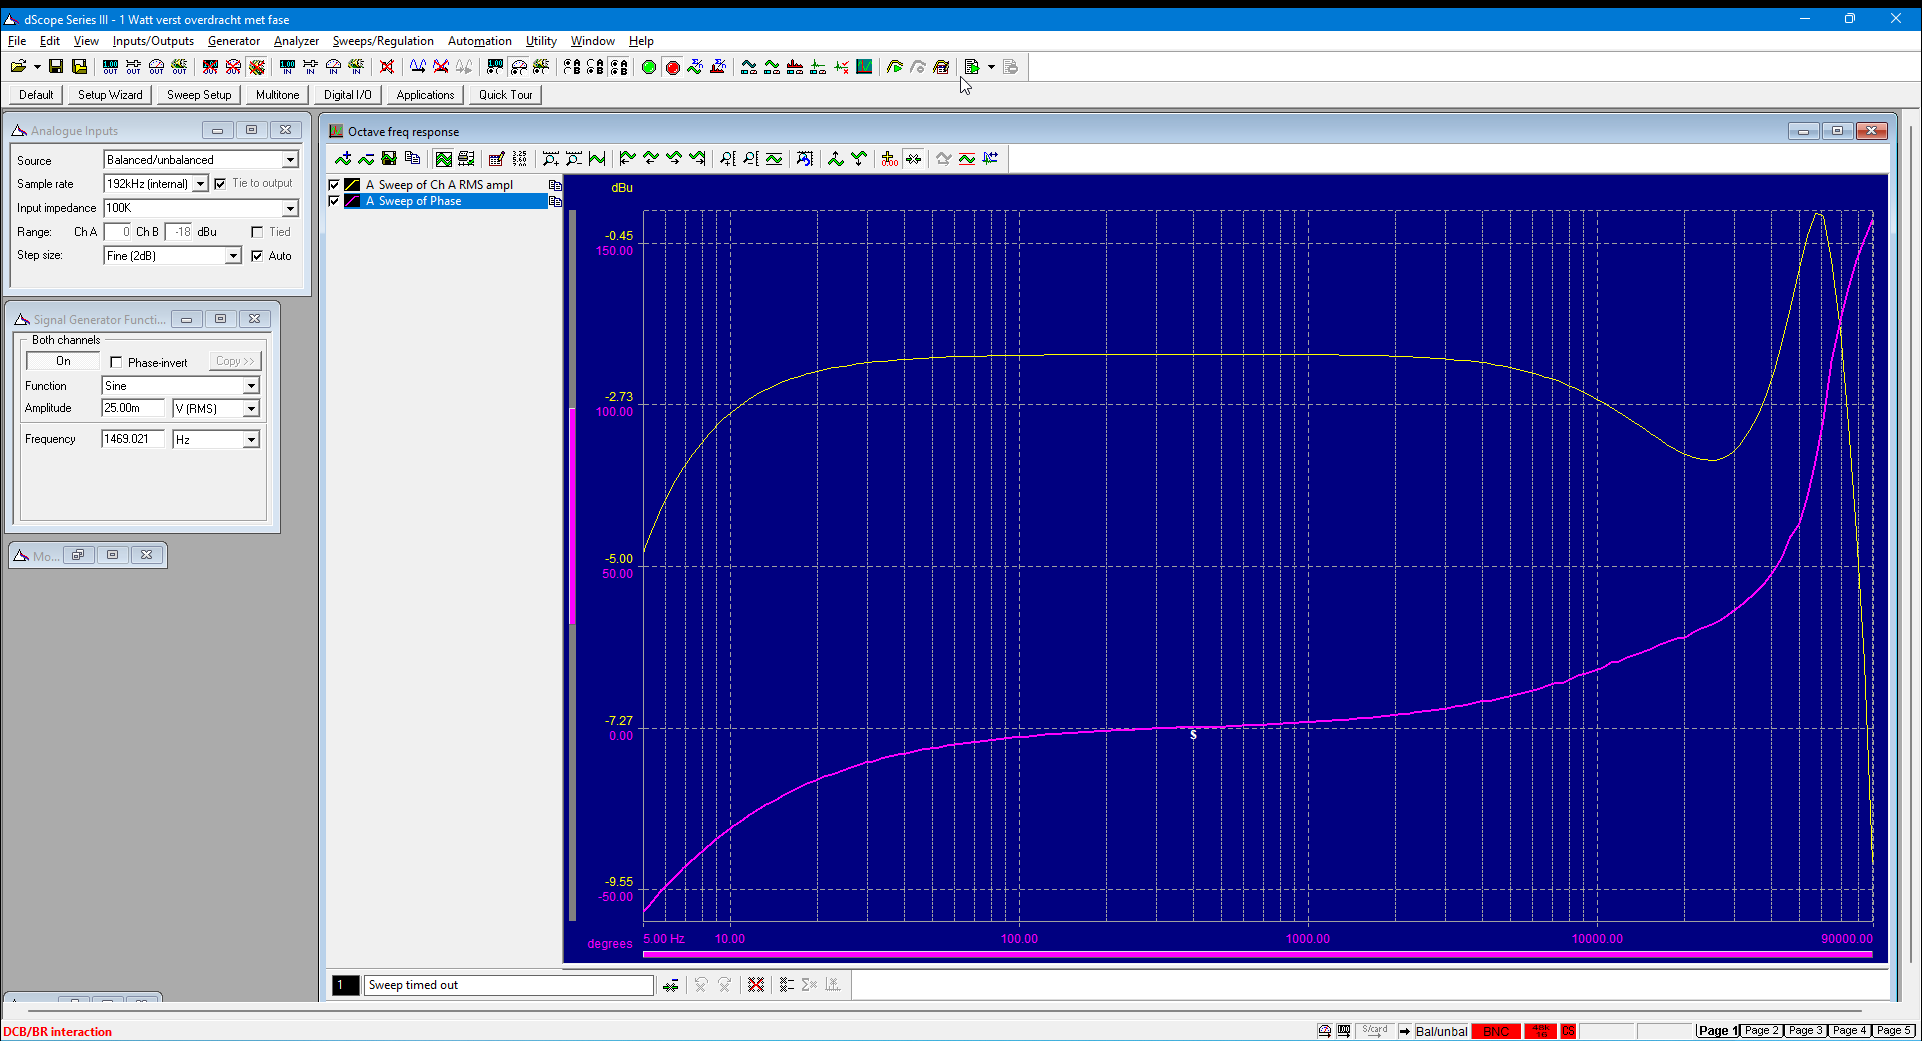Open the Step size dropdown
This screenshot has height=1041, width=1922.
click(232, 256)
